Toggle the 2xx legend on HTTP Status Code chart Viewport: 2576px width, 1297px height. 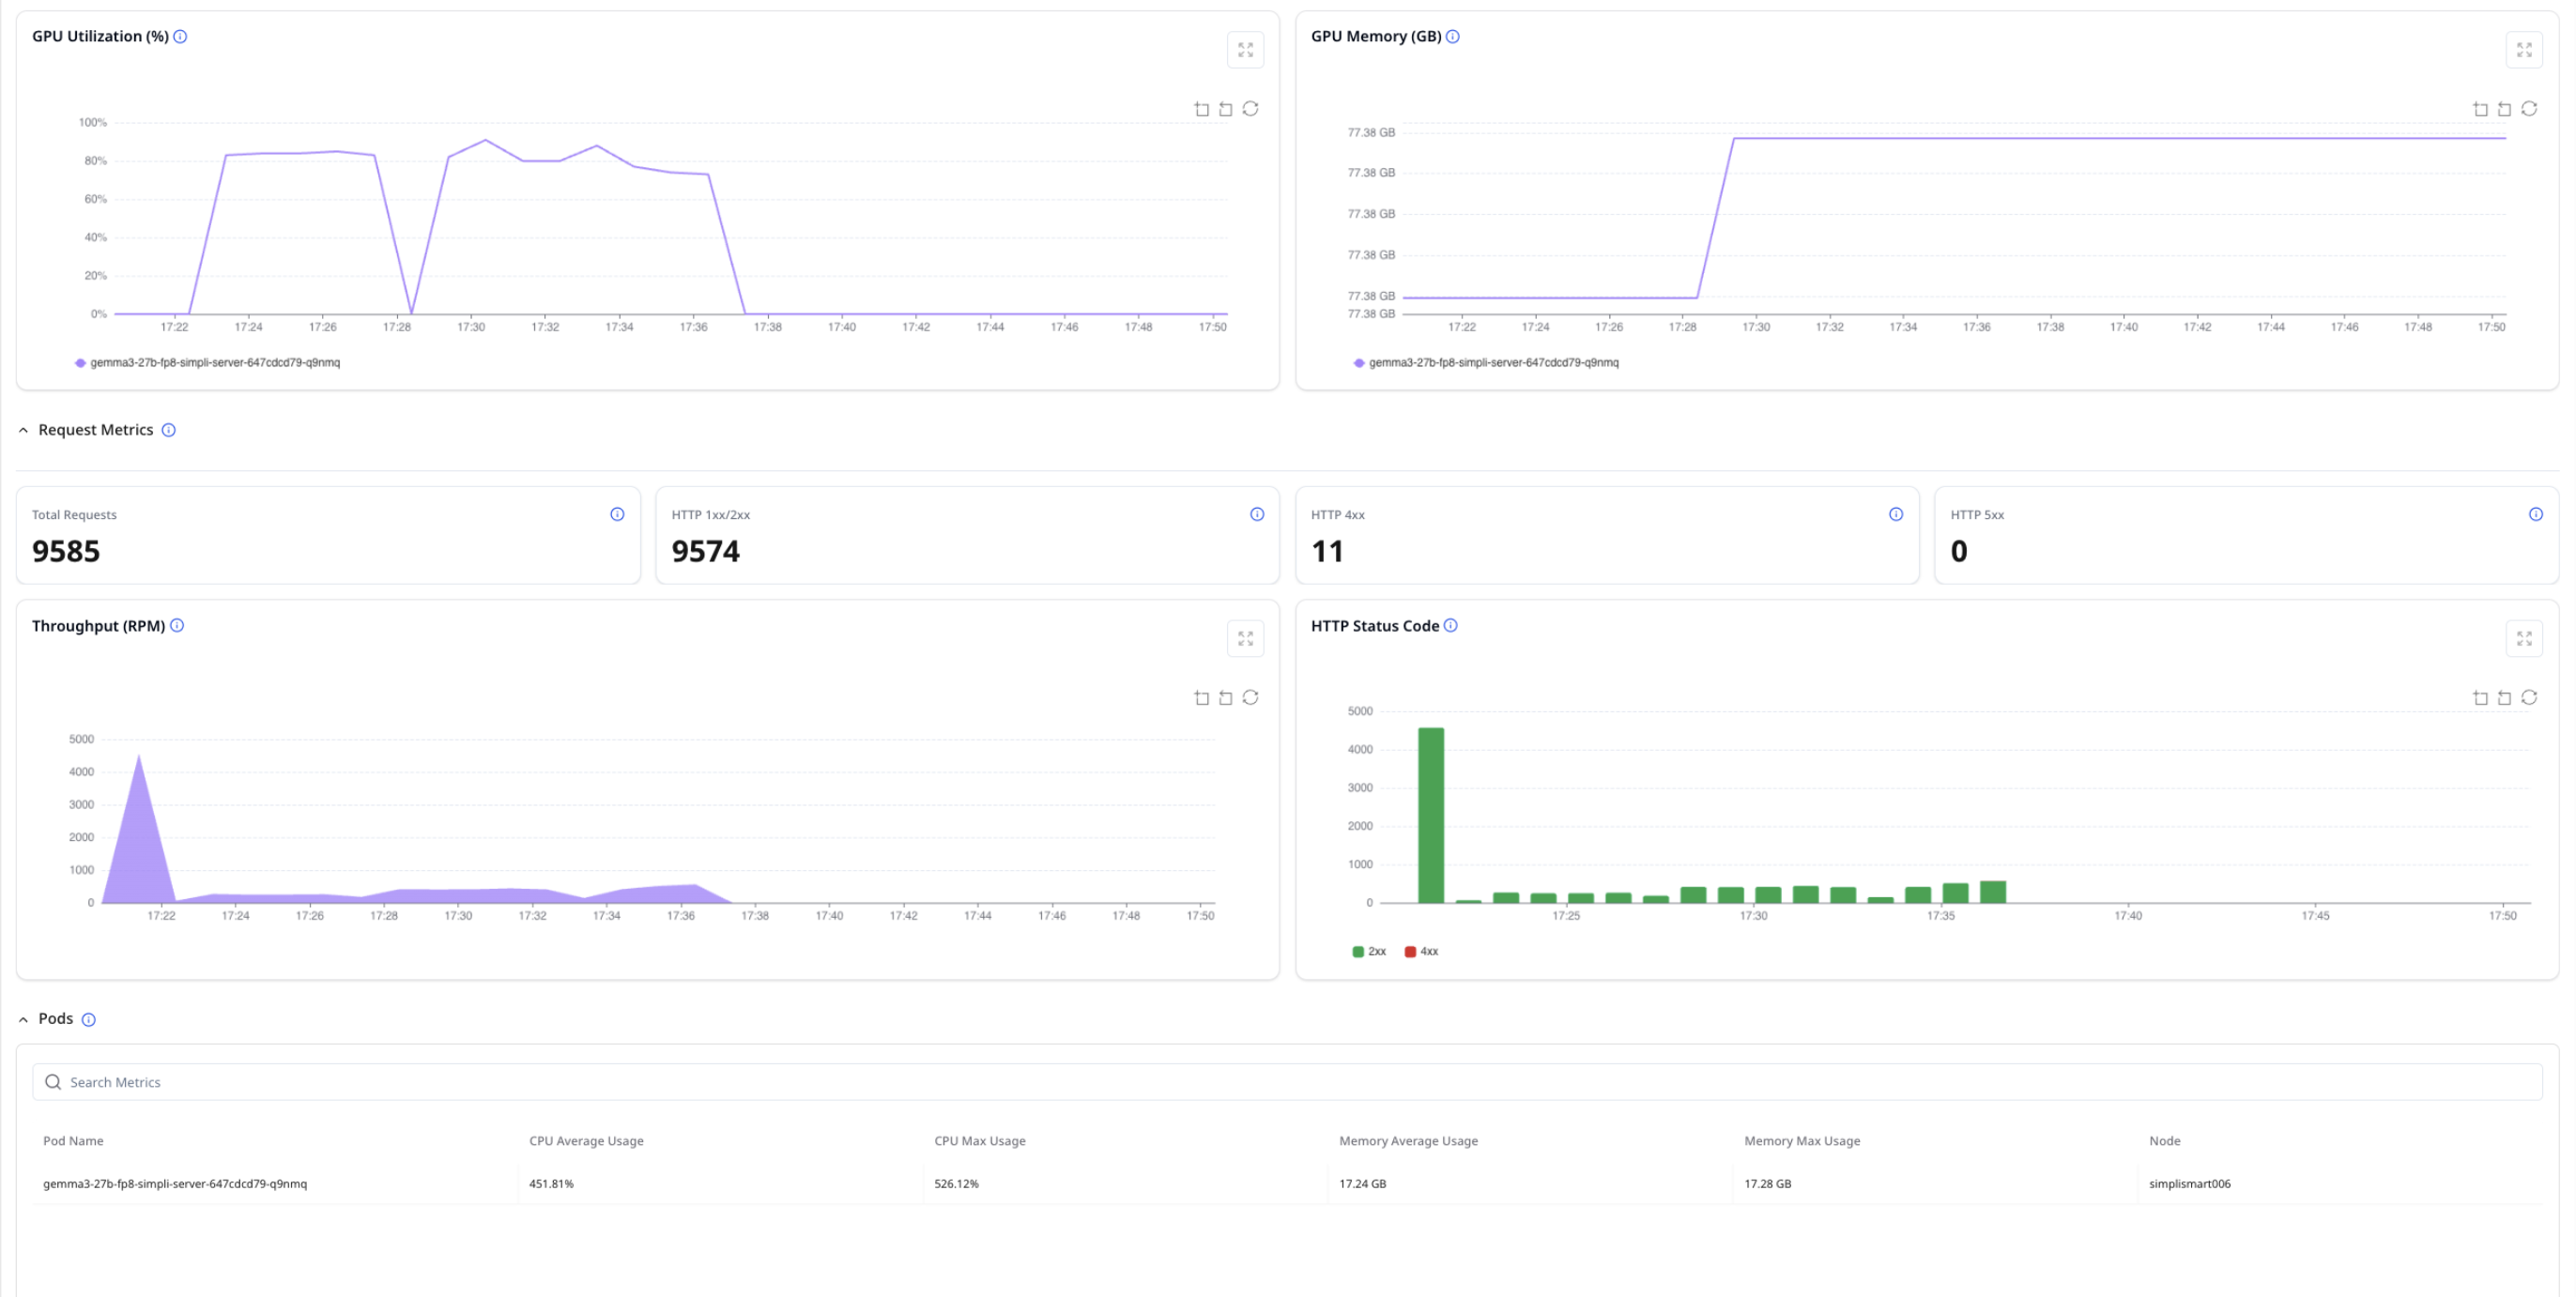click(1368, 951)
